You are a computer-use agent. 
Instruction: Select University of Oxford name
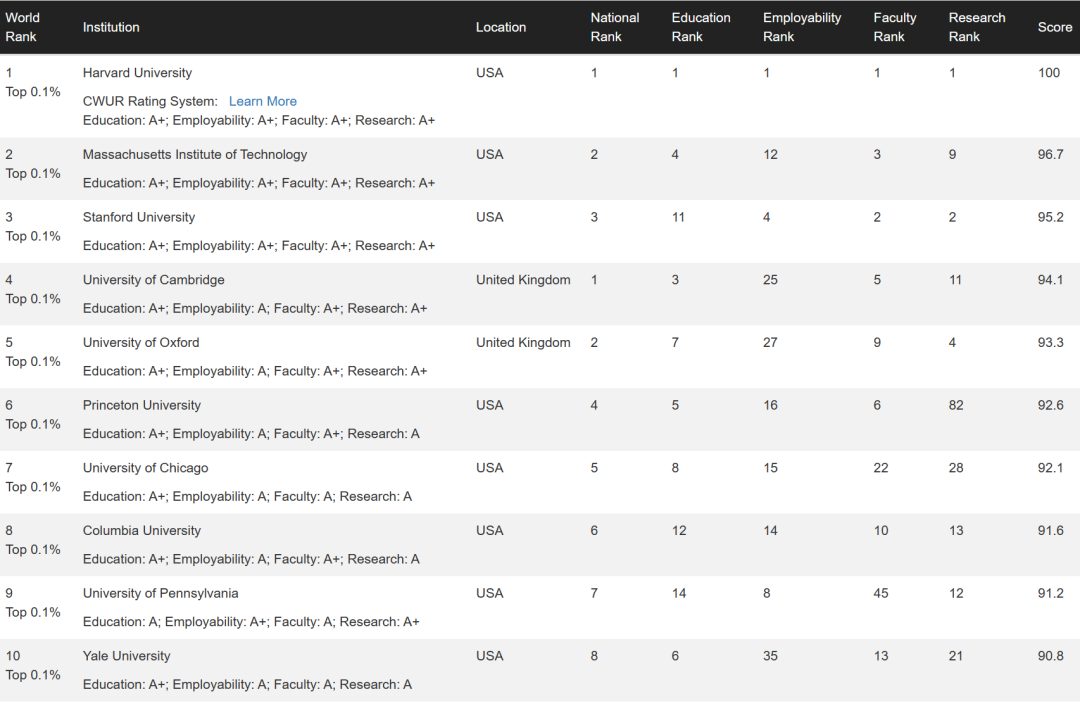(141, 343)
